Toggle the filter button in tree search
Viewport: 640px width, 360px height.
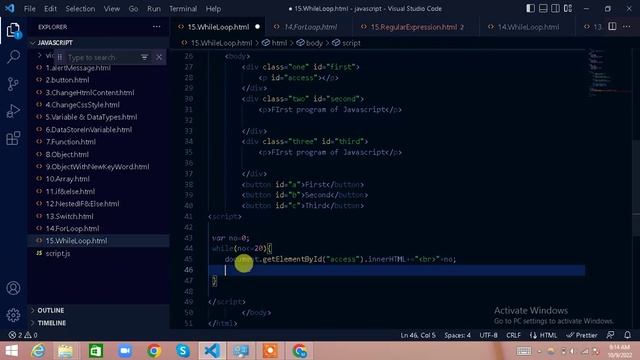point(144,58)
